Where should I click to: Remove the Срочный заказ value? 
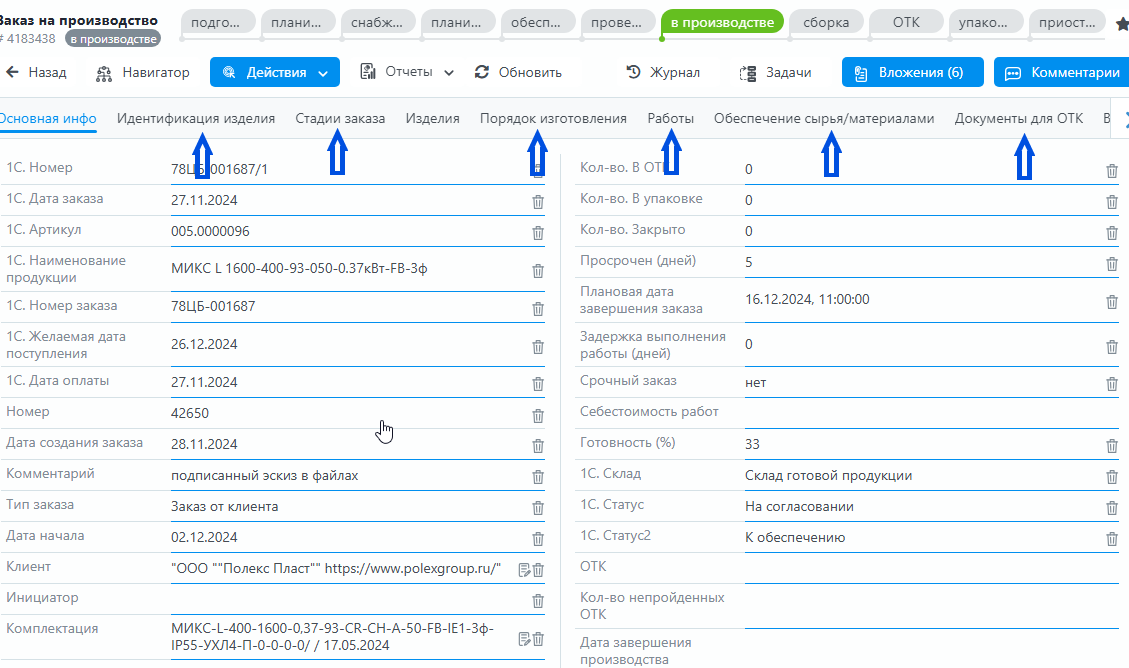(x=1112, y=383)
